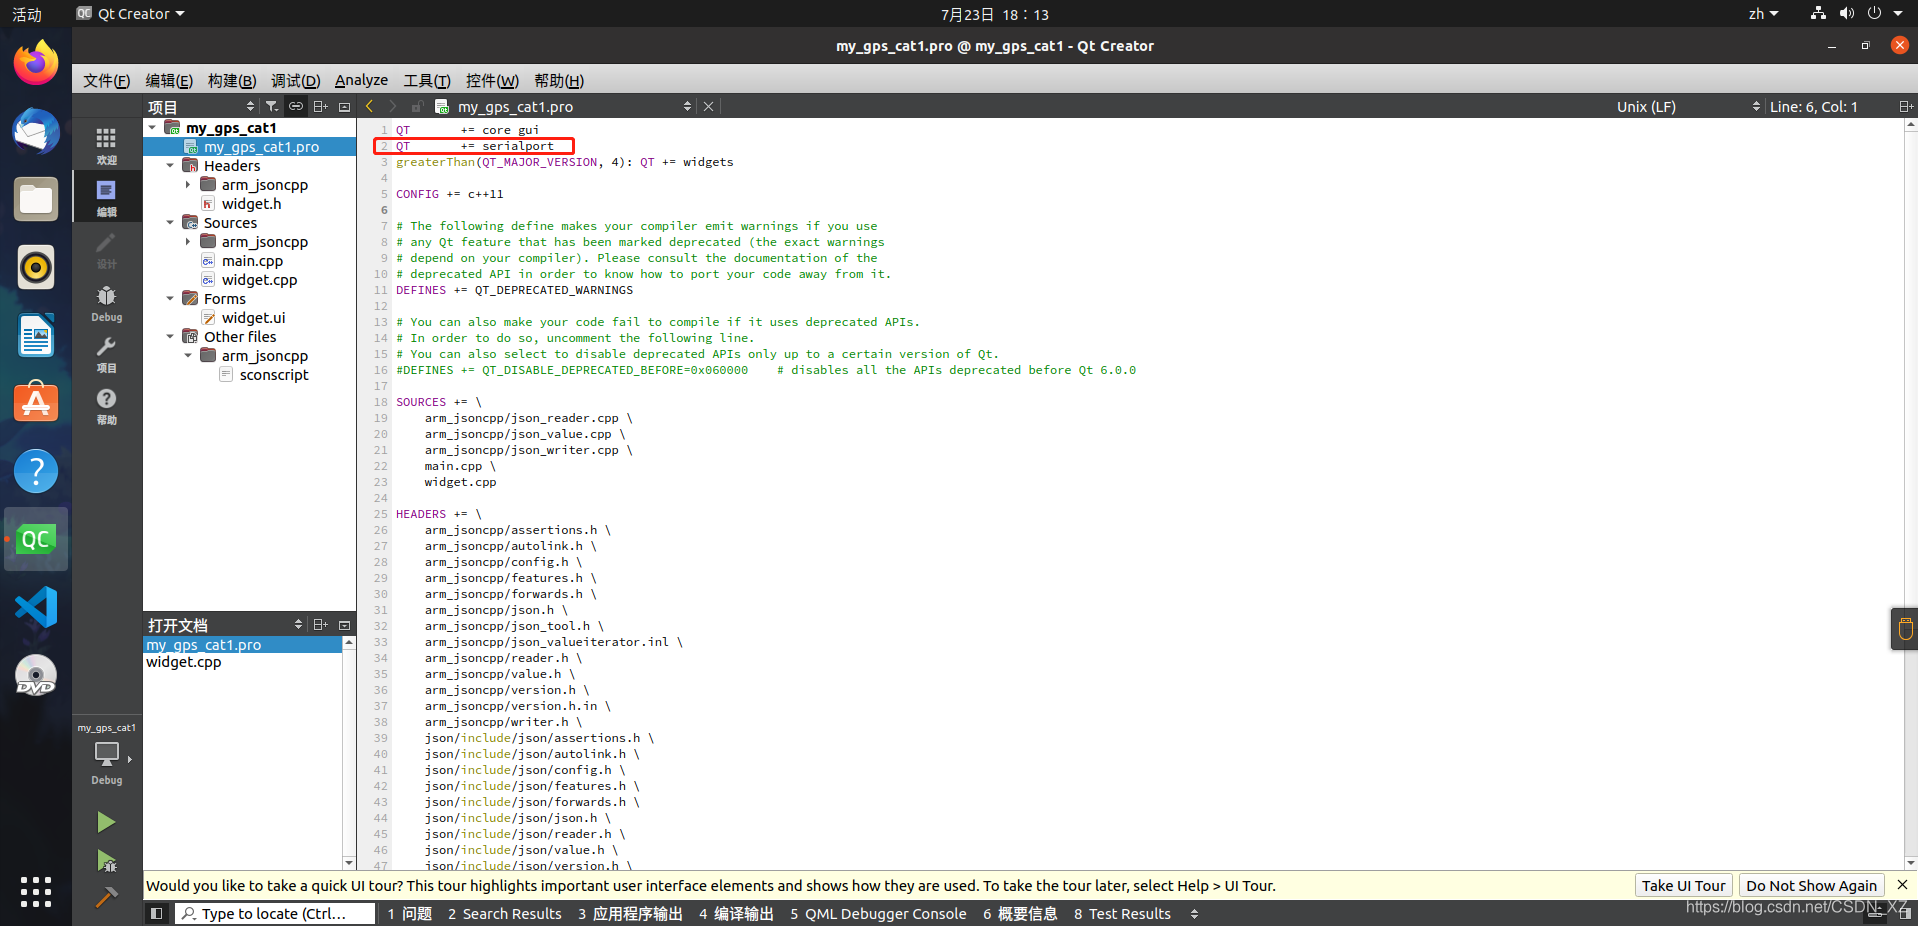The width and height of the screenshot is (1918, 926).
Task: Split the project panel with the split icon
Action: click(320, 106)
